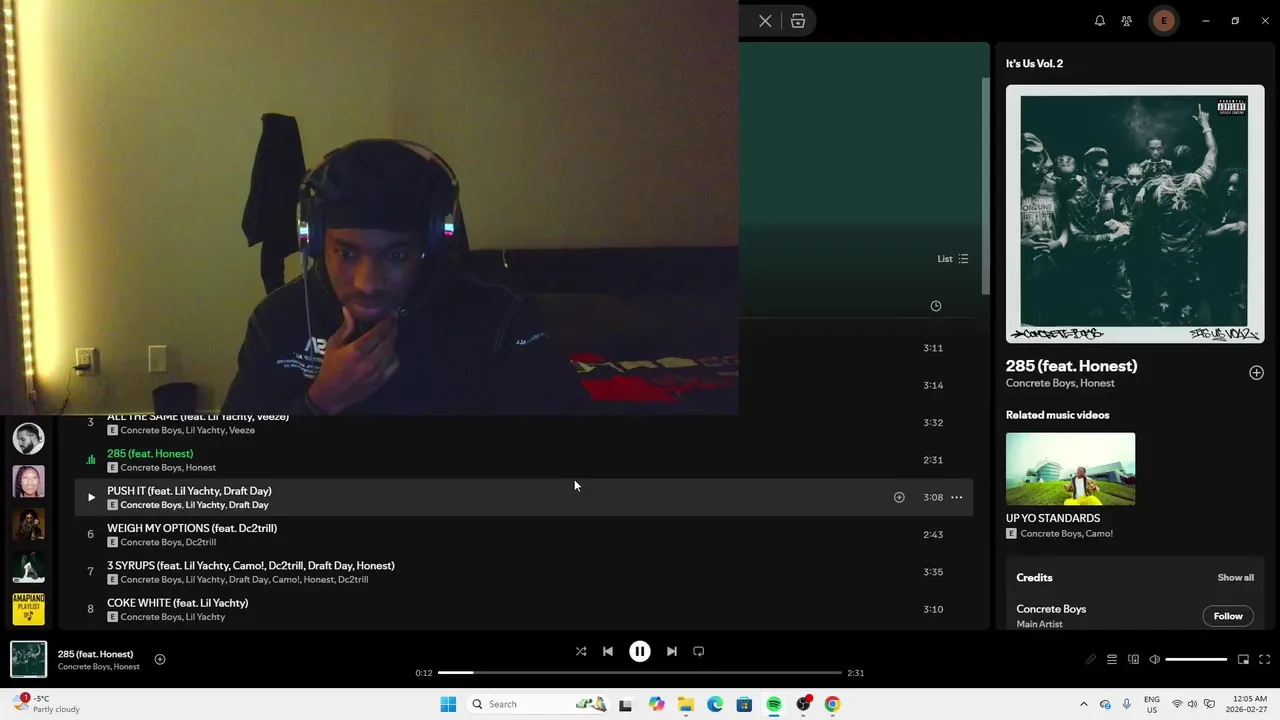
Task: Open the UP YO STANDARDS video thumbnail
Action: pyautogui.click(x=1070, y=469)
